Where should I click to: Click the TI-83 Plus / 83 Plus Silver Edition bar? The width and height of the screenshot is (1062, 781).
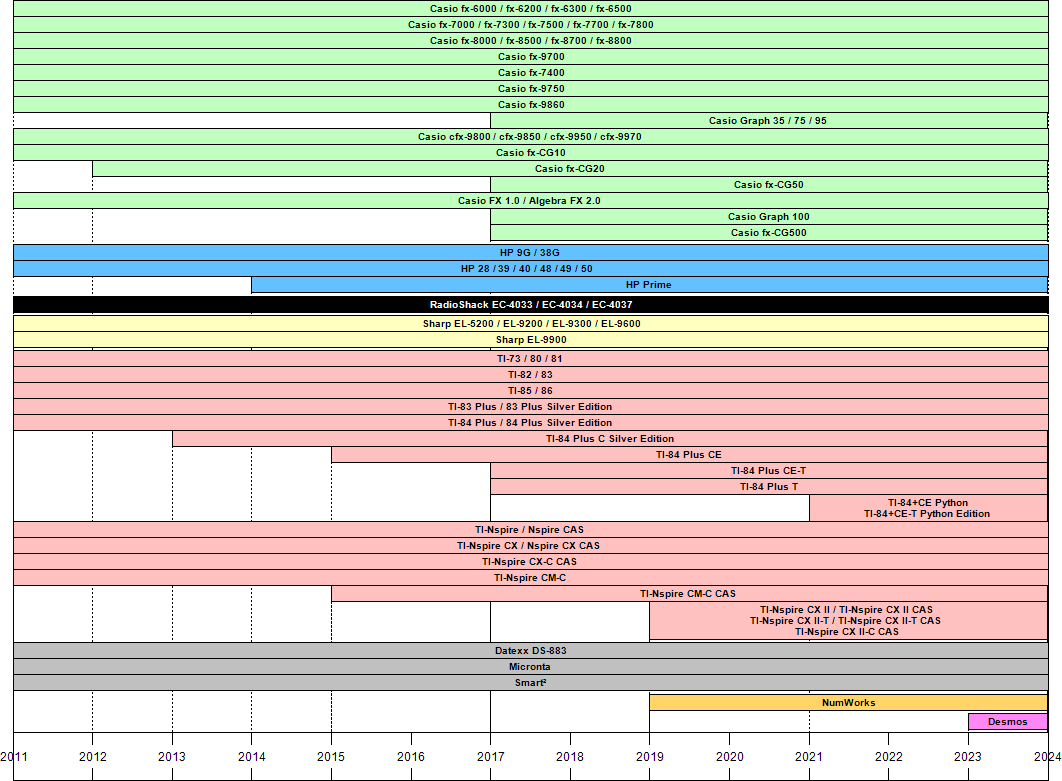(531, 407)
